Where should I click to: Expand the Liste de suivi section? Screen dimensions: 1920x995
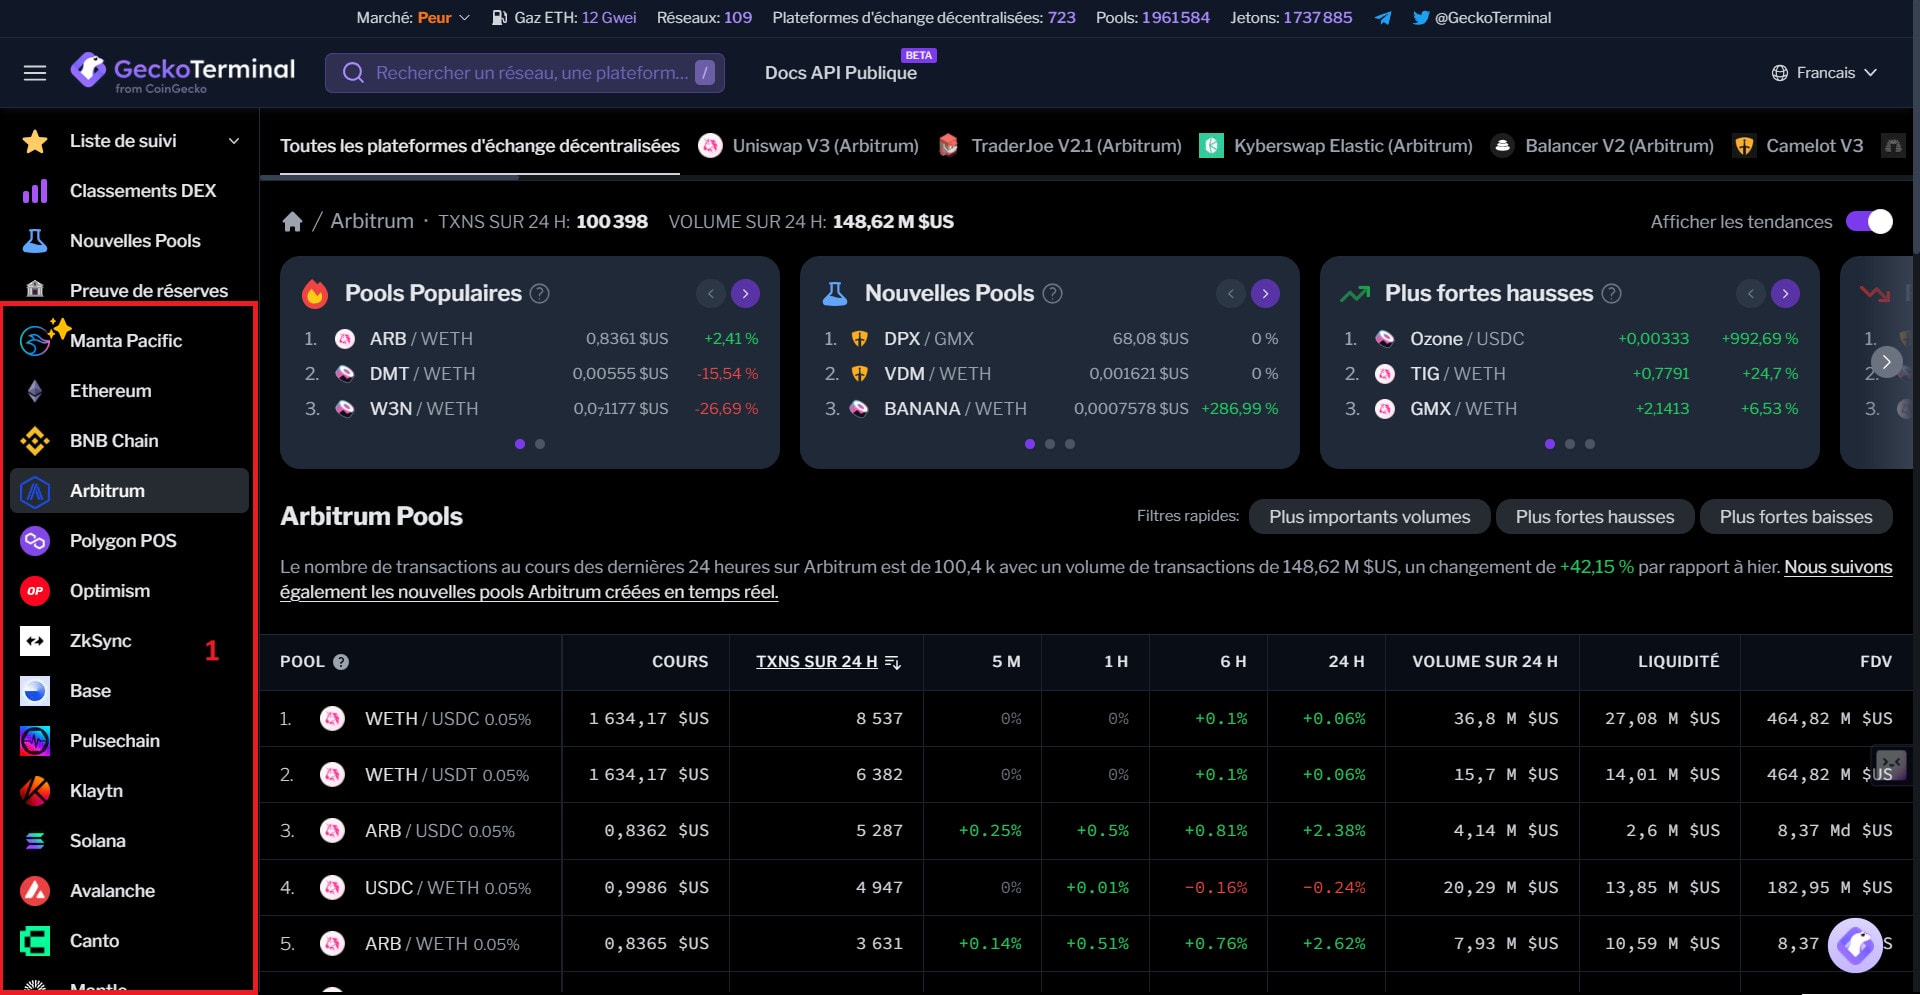(233, 141)
